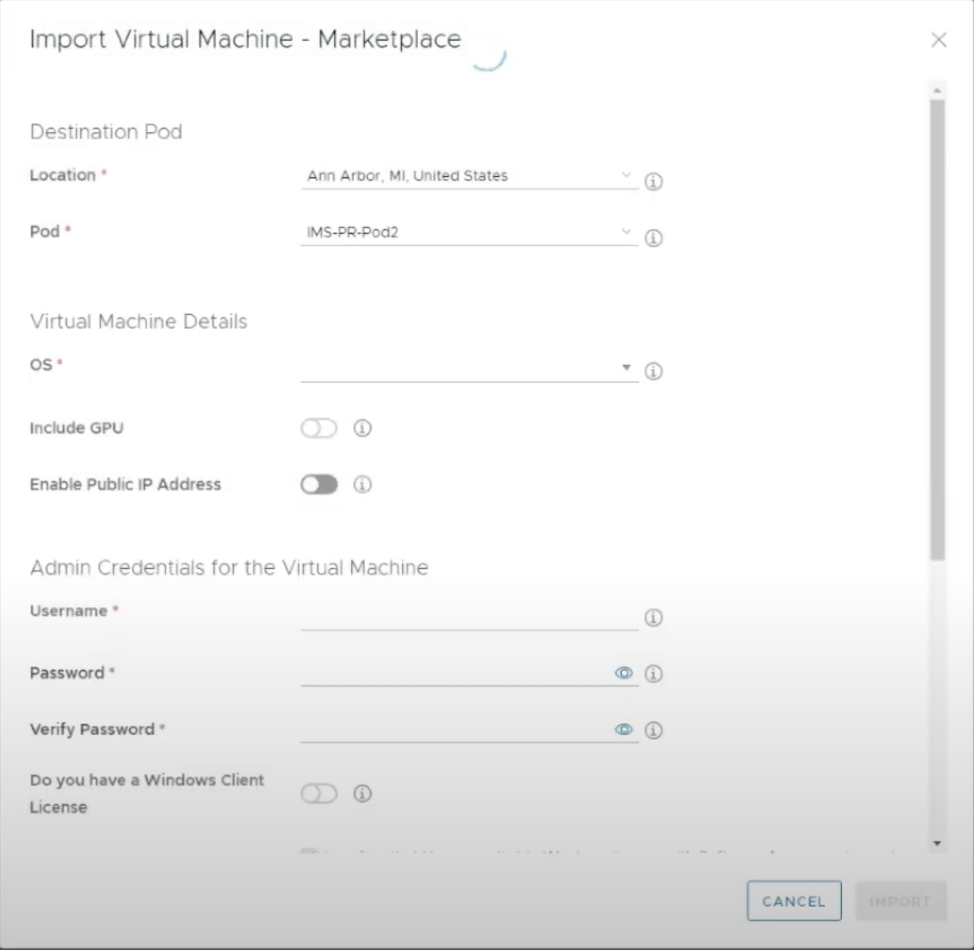Click the Verify Password info icon
This screenshot has height=950, width=974.
[653, 730]
